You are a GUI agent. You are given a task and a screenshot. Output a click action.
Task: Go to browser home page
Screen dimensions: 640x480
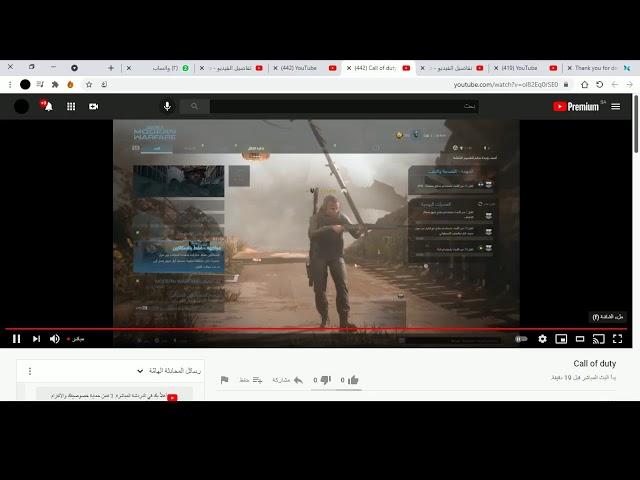584,84
